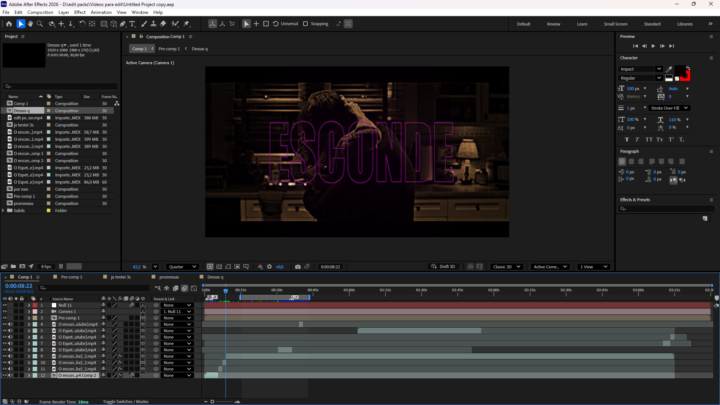720x405 pixels.
Task: Select the Hand tool
Action: 30,24
